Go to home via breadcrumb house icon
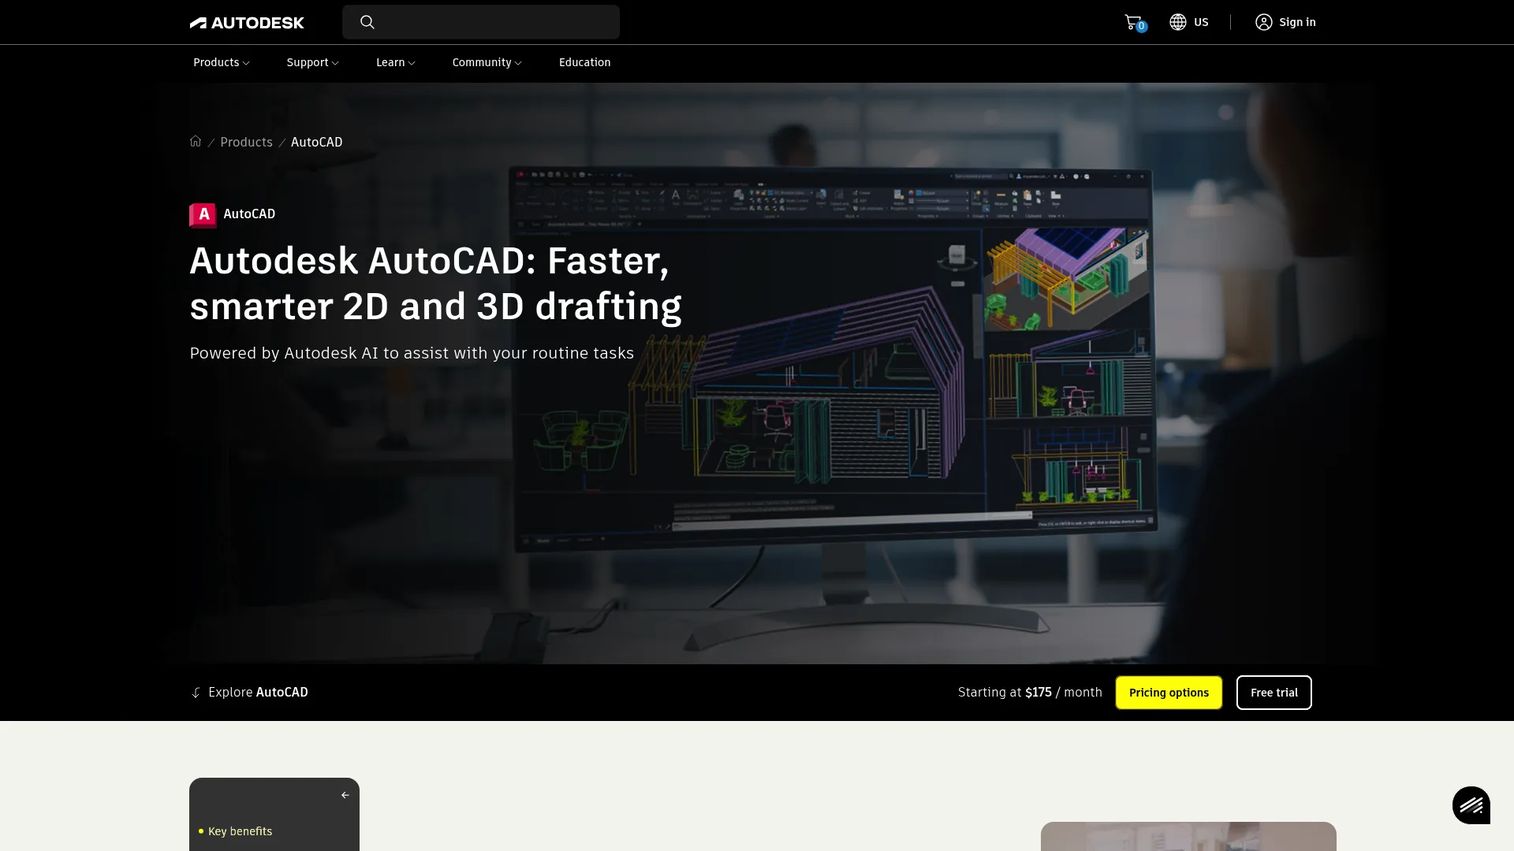1514x851 pixels. pyautogui.click(x=196, y=141)
